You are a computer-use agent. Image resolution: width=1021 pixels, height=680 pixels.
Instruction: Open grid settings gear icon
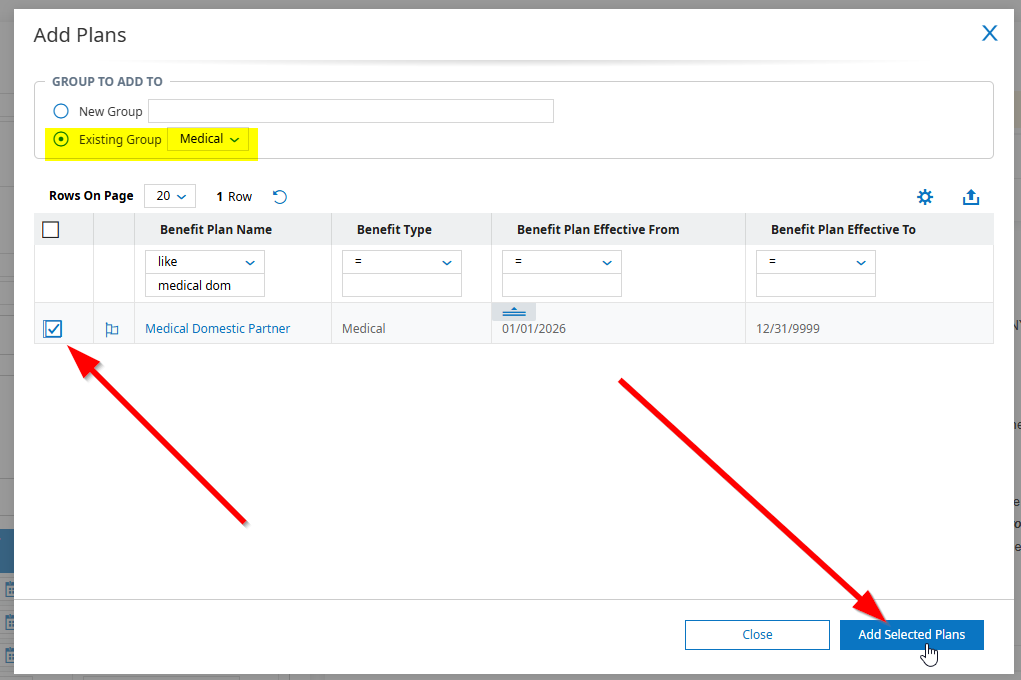925,197
